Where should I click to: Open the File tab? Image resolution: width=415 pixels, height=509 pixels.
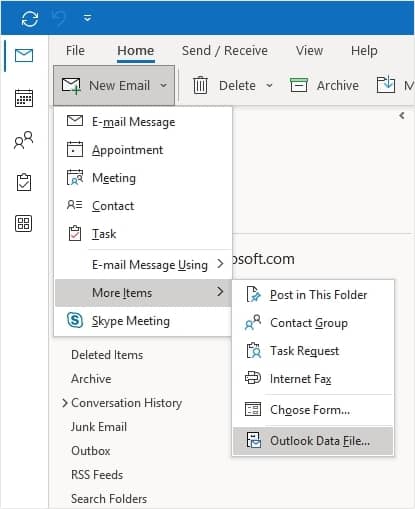[x=75, y=51]
